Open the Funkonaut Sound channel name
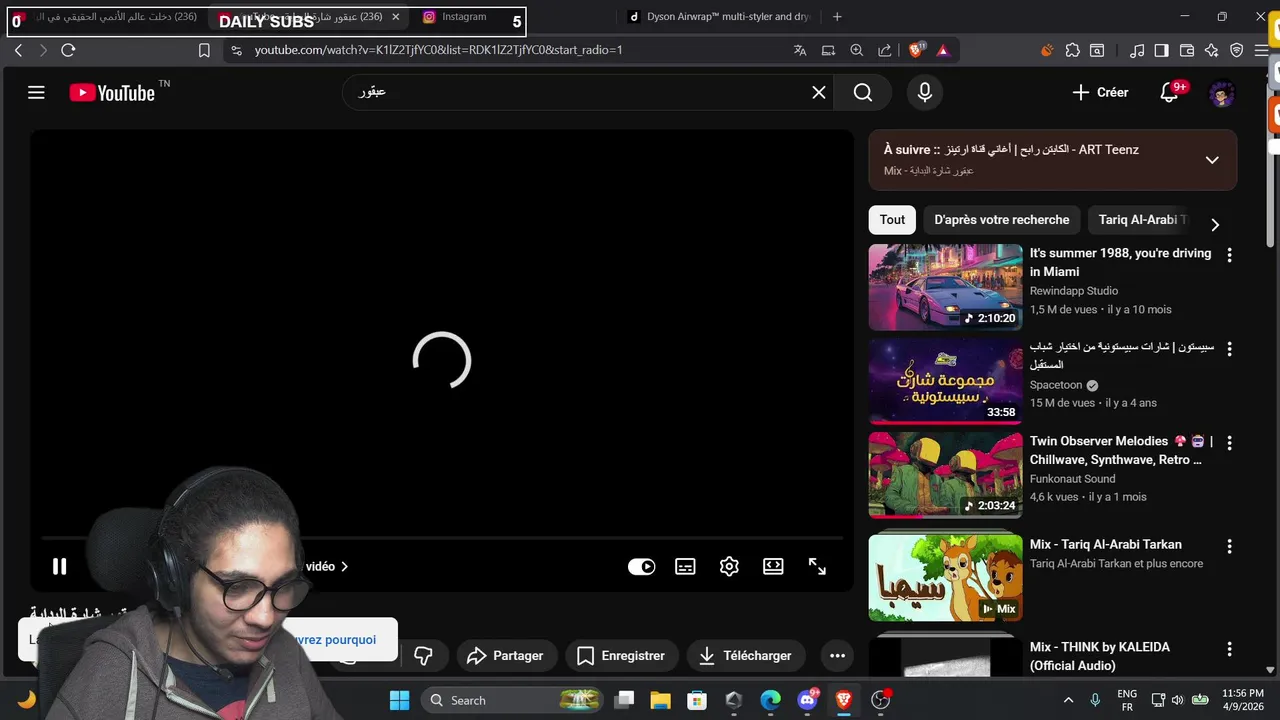This screenshot has height=720, width=1280. (x=1072, y=479)
